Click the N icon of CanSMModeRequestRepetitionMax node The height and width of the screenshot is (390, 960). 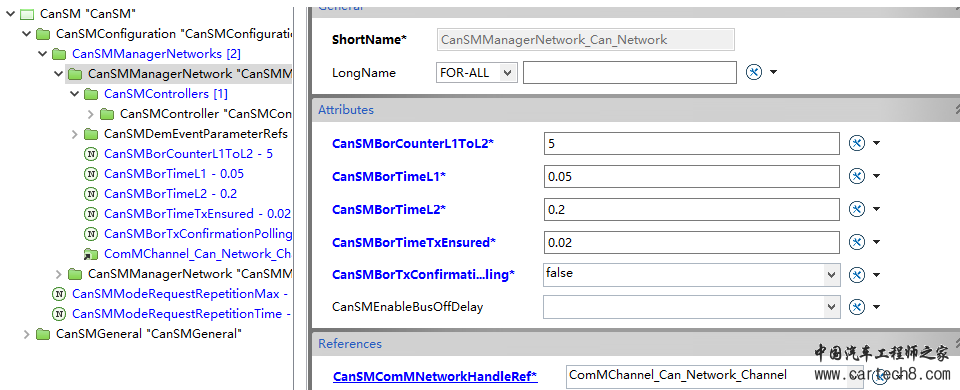point(59,294)
